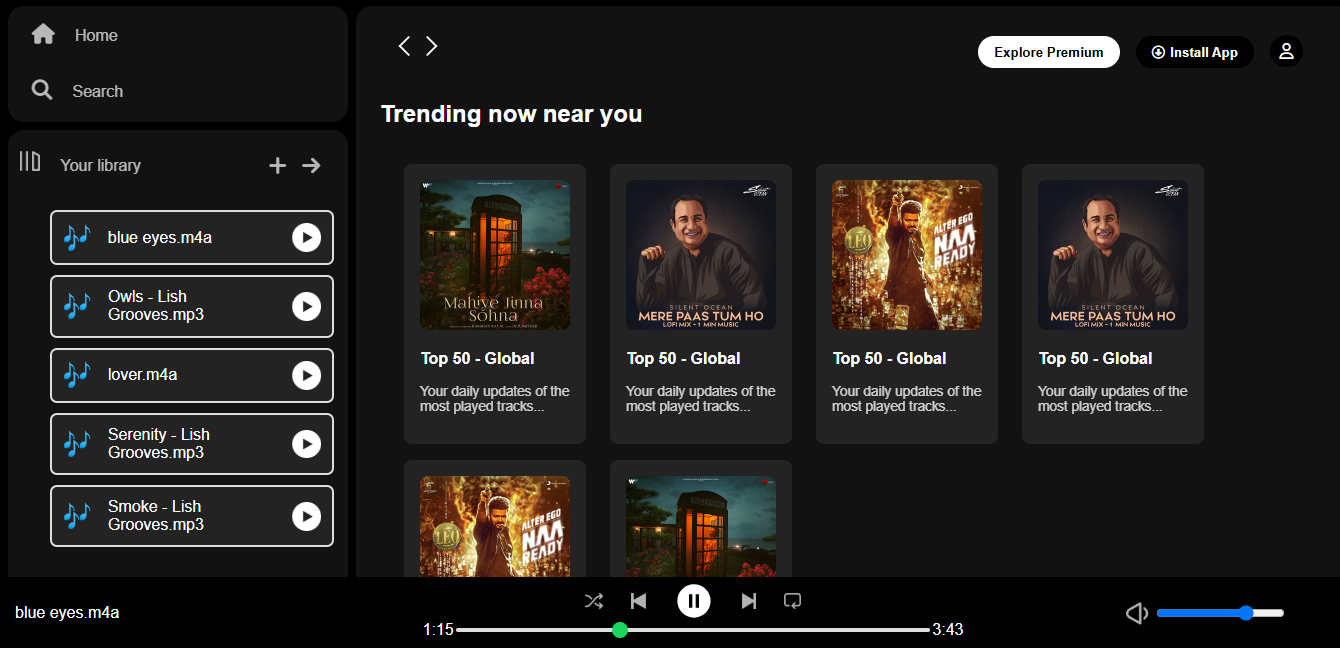
Task: Toggle repeat mode
Action: coord(793,601)
